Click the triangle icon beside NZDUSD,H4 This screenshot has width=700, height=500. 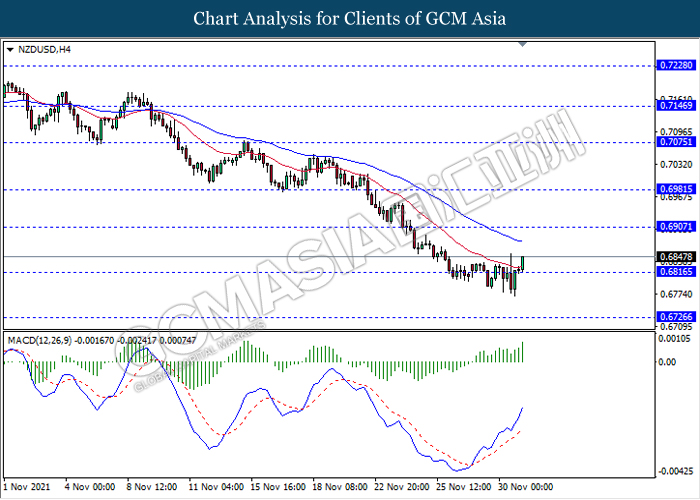(x=10, y=48)
